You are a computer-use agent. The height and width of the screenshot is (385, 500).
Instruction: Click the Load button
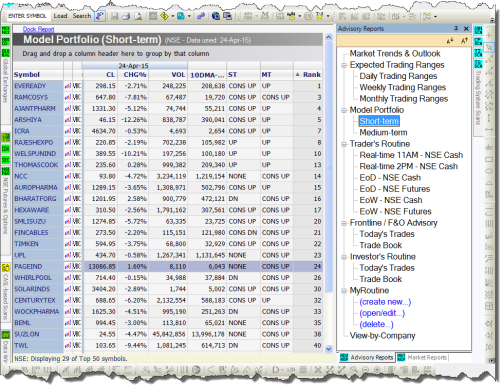60,16
